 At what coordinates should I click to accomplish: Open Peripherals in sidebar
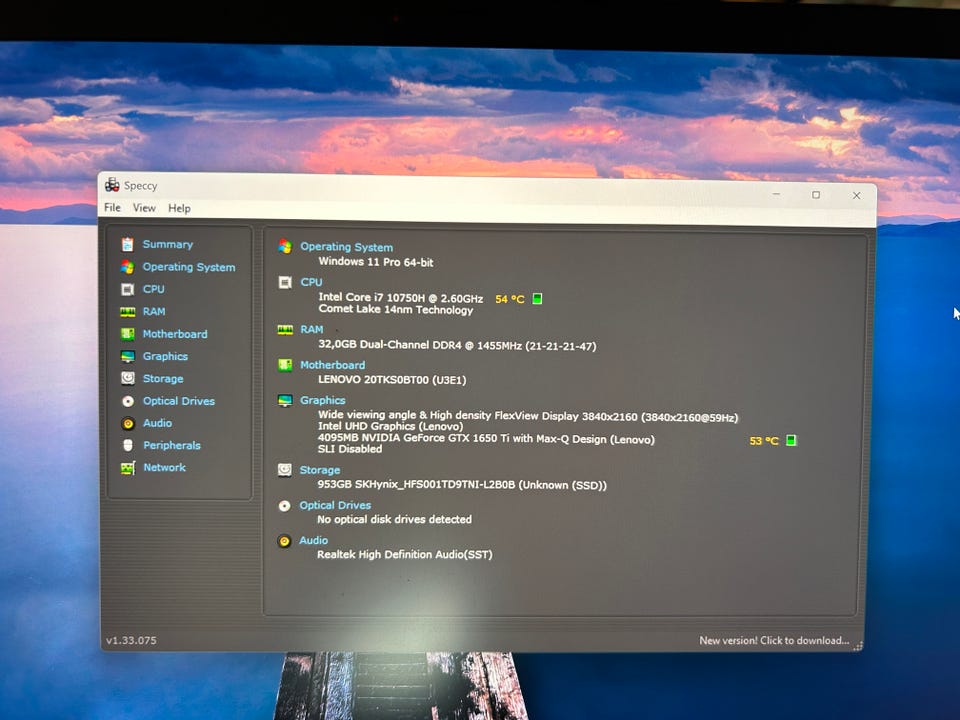pos(171,445)
